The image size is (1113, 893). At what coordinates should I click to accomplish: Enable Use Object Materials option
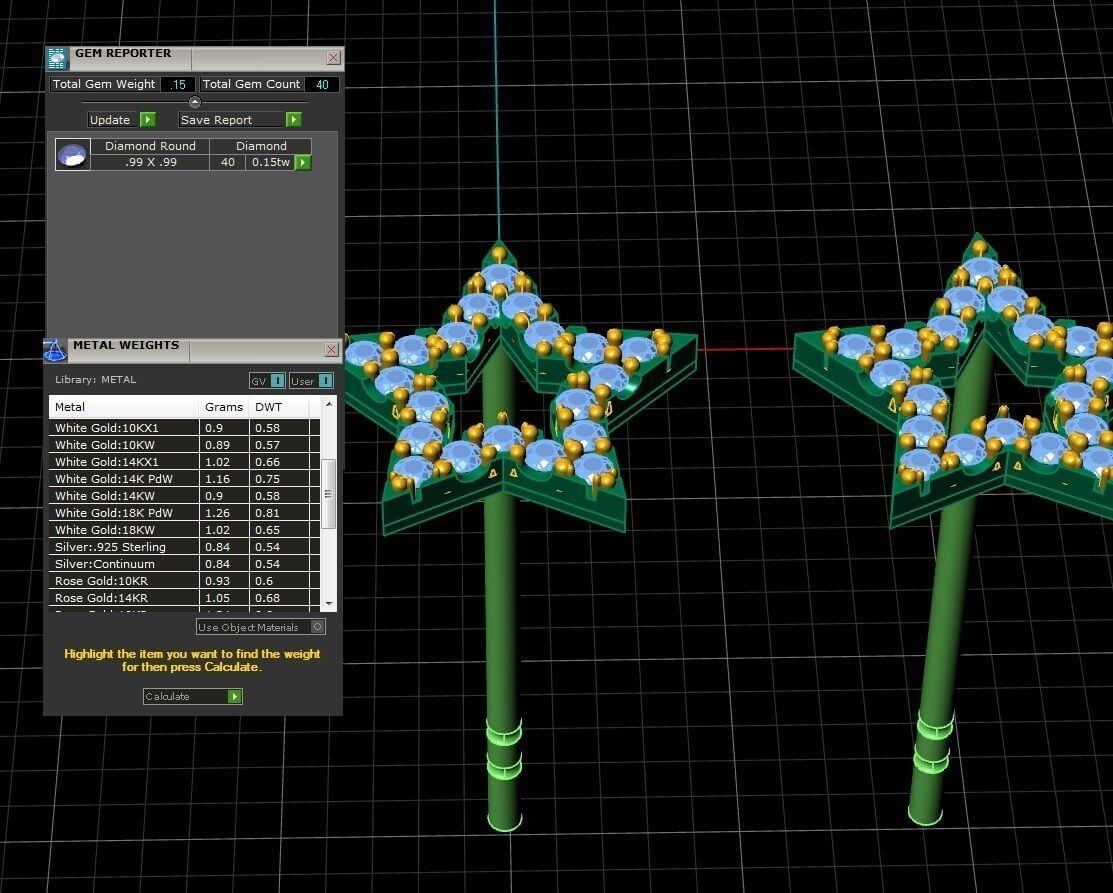pos(318,627)
